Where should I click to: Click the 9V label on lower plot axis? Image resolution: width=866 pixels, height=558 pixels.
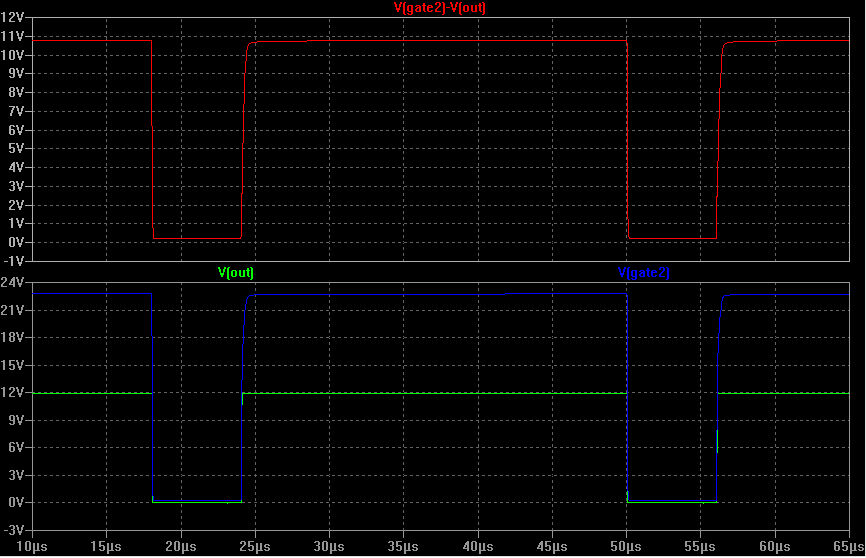16,420
